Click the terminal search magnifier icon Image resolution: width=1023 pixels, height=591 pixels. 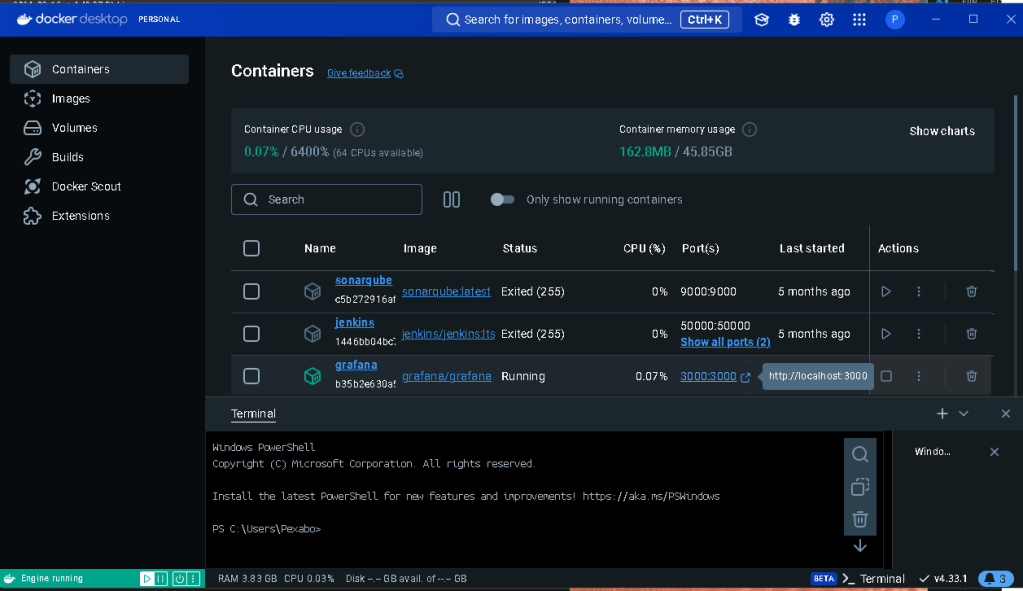[x=860, y=454]
